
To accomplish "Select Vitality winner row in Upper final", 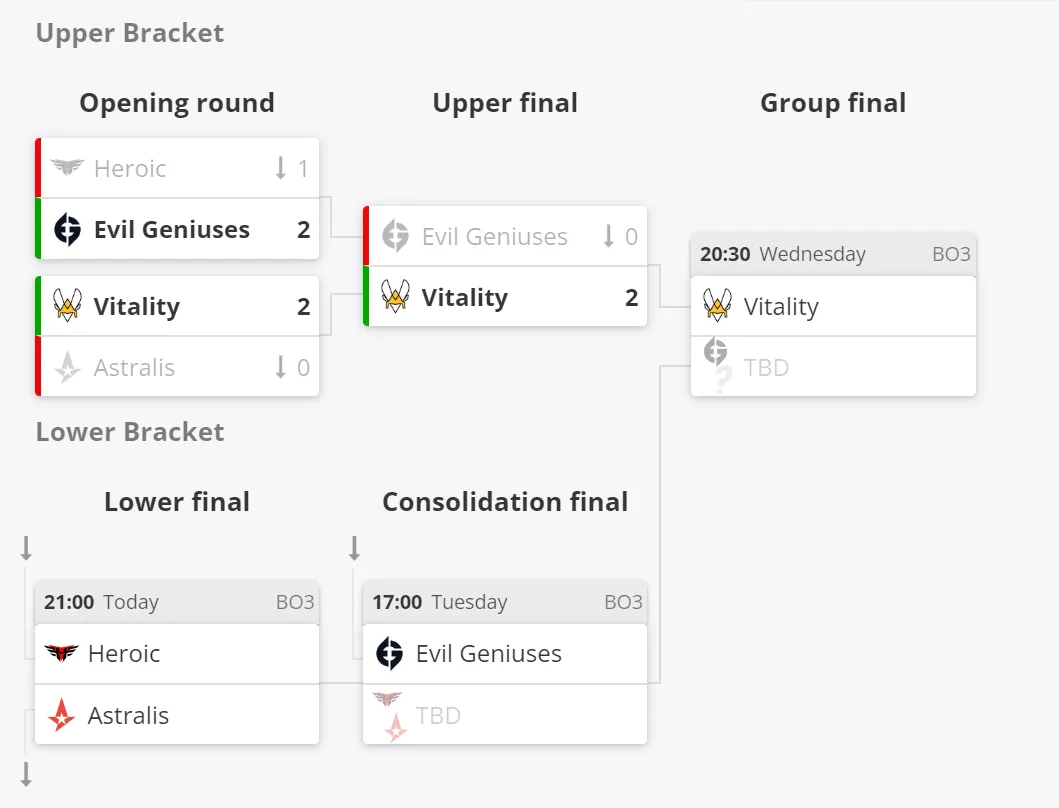I will pos(505,297).
